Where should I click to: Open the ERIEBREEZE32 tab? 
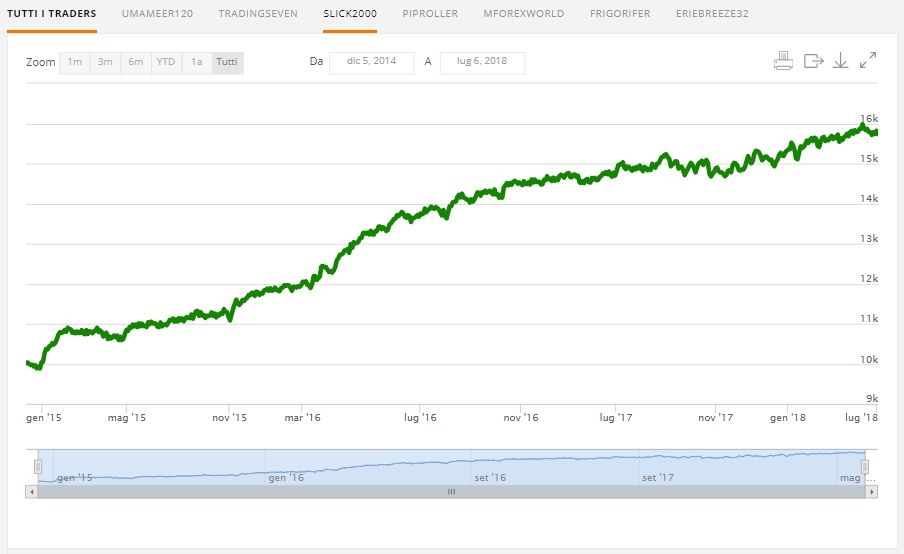tap(712, 13)
